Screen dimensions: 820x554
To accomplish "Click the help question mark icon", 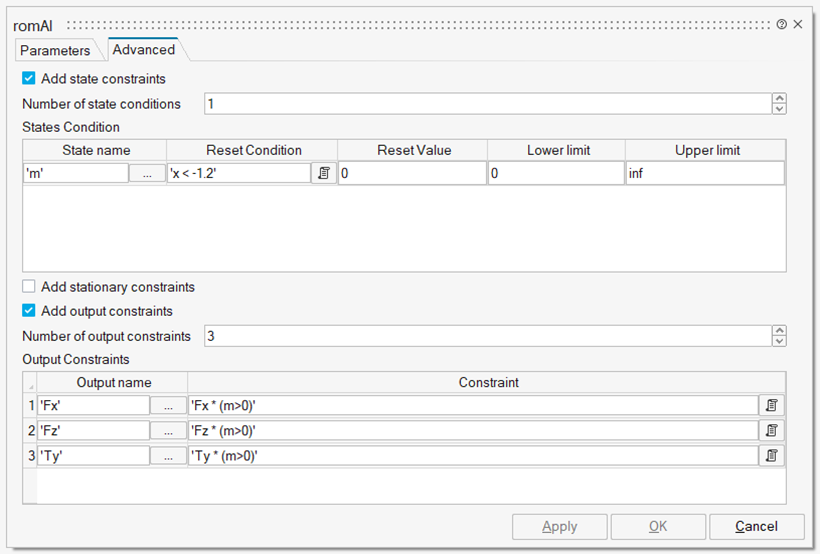I will [x=781, y=24].
